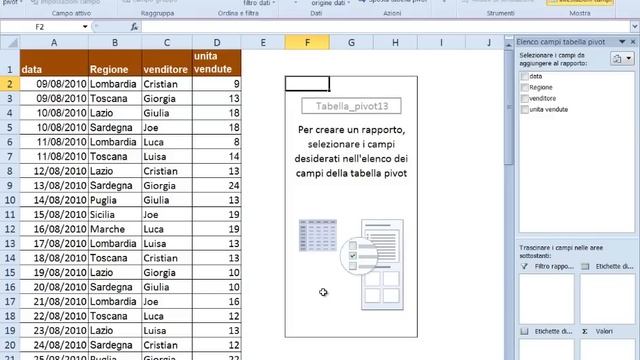The width and height of the screenshot is (640, 360).
Task: Click the 'Puglia' cell in row 10
Action: (x=115, y=200)
